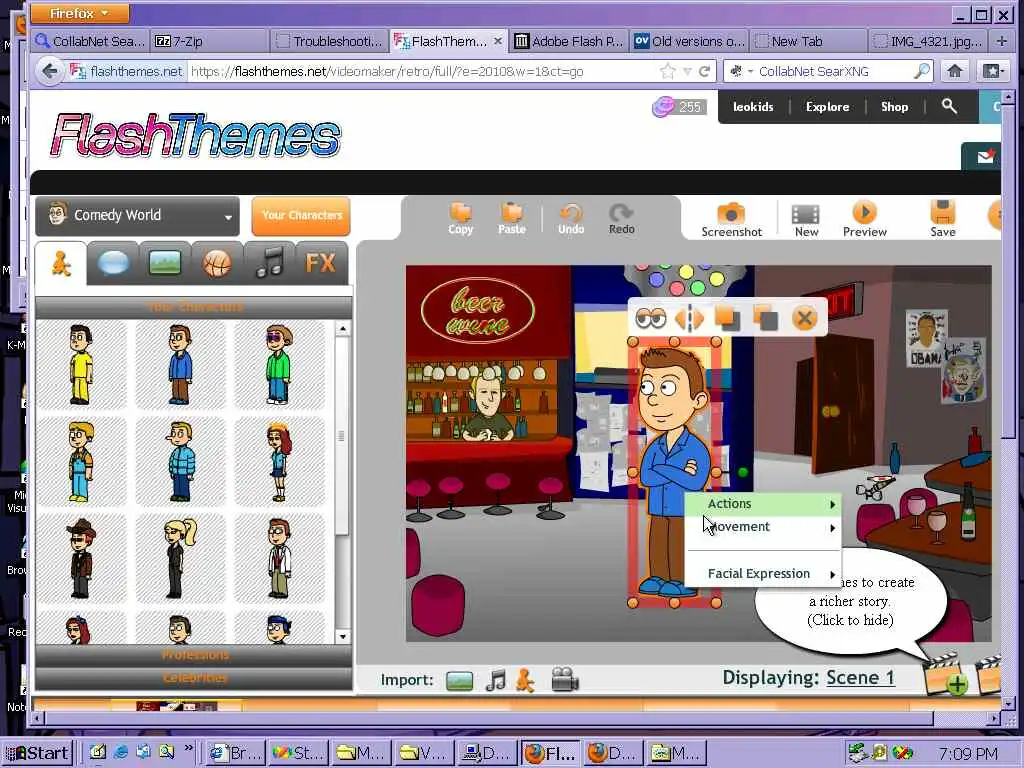Open the Props basketball tab
This screenshot has height=768, width=1024.
point(217,264)
